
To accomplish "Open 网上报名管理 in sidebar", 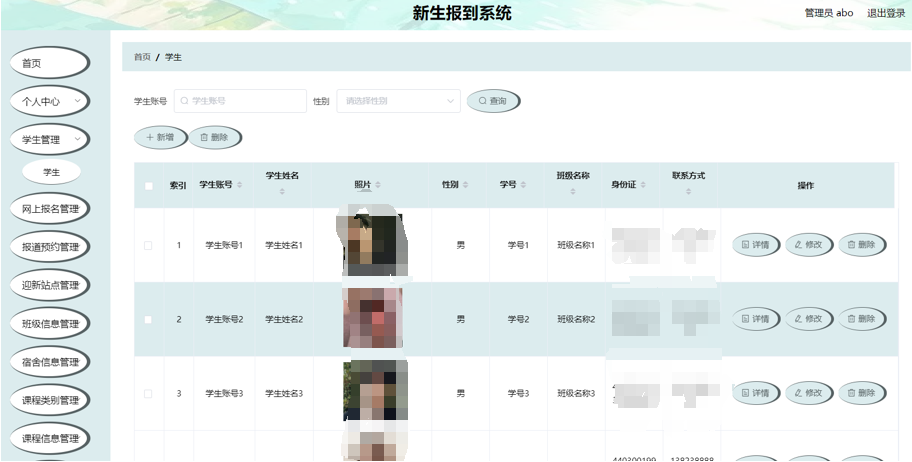I will [49, 209].
